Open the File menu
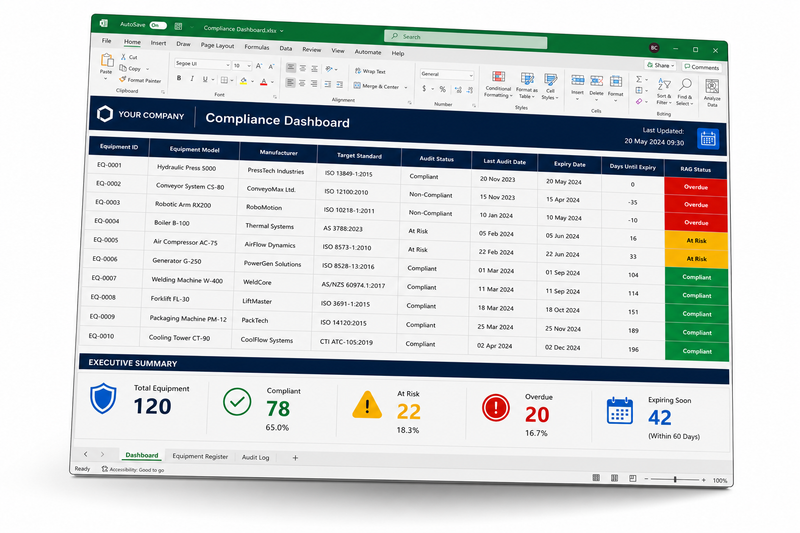The image size is (800, 533). 106,40
